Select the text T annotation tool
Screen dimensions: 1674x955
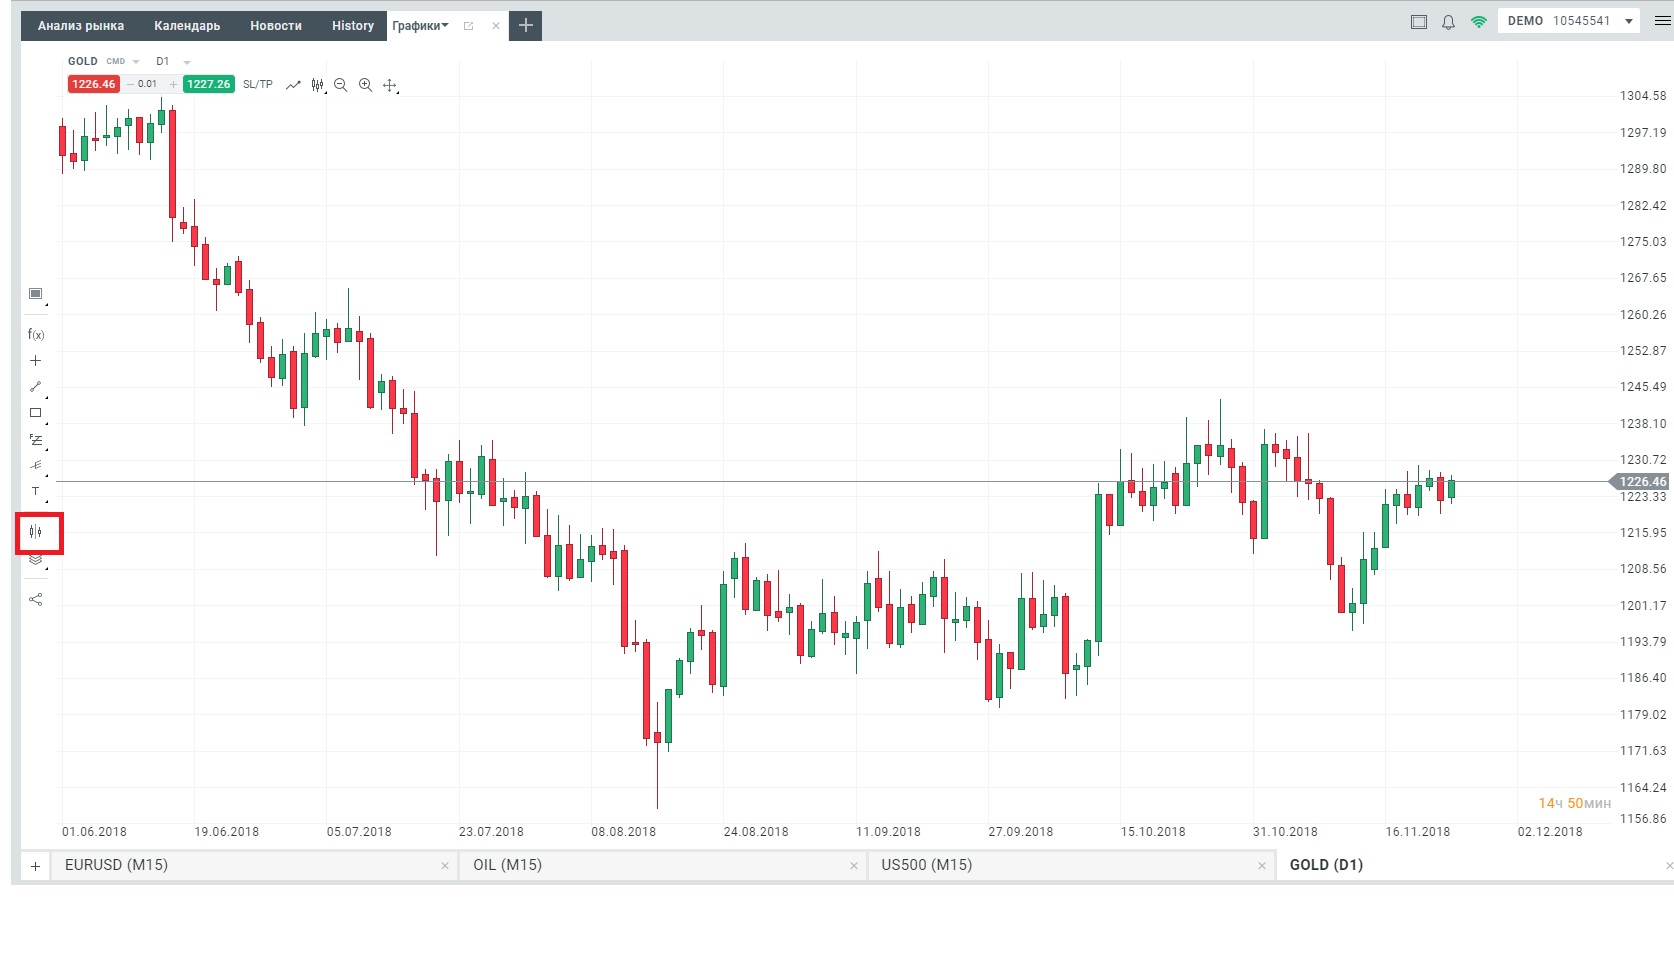tap(35, 491)
